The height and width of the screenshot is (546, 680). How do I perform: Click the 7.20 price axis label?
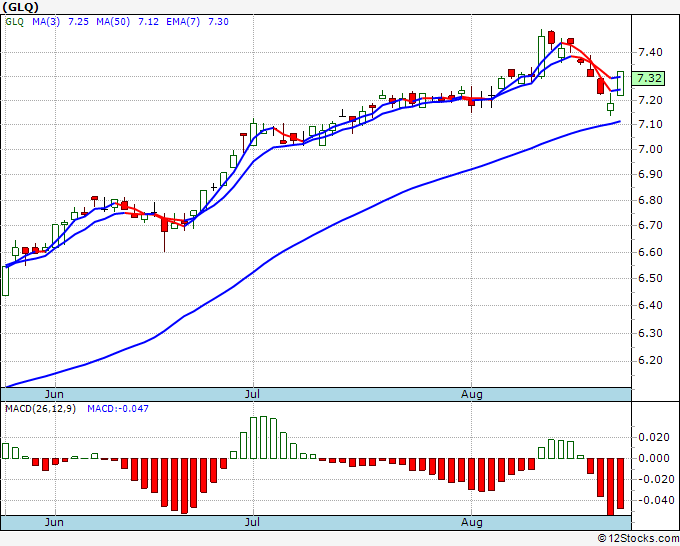coord(650,100)
